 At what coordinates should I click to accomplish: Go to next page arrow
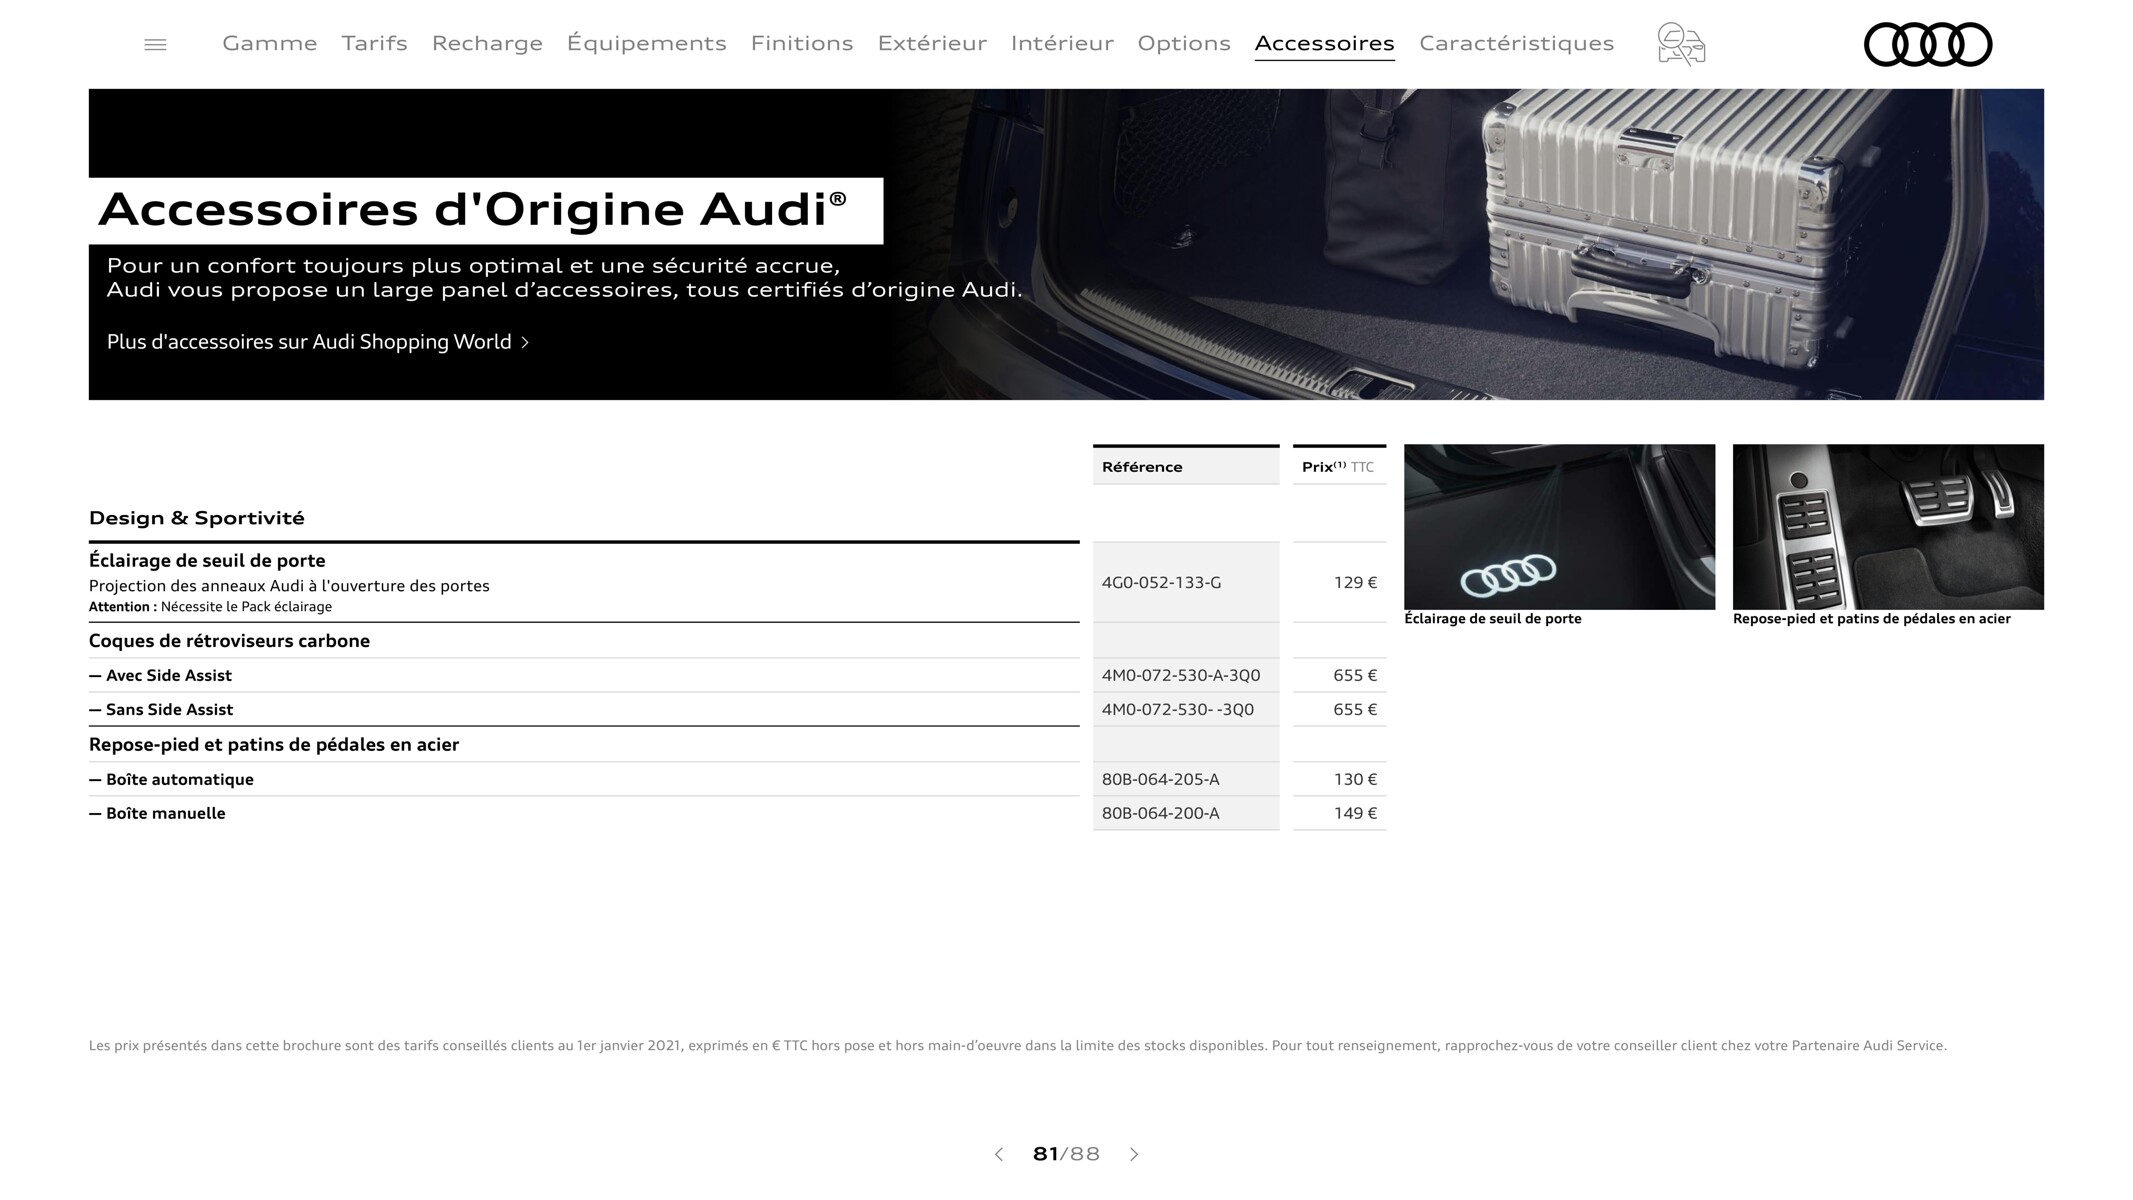(1134, 1154)
